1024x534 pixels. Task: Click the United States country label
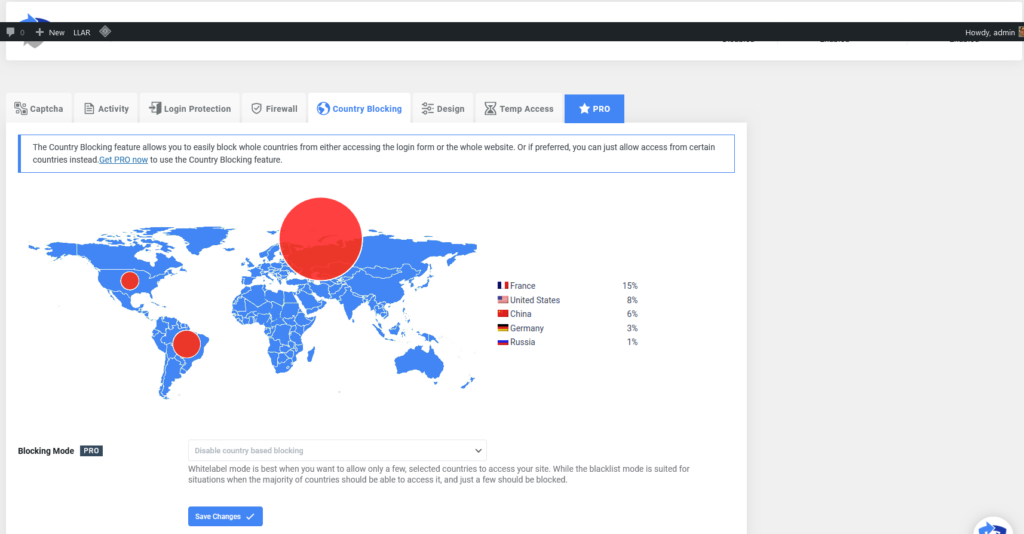535,300
